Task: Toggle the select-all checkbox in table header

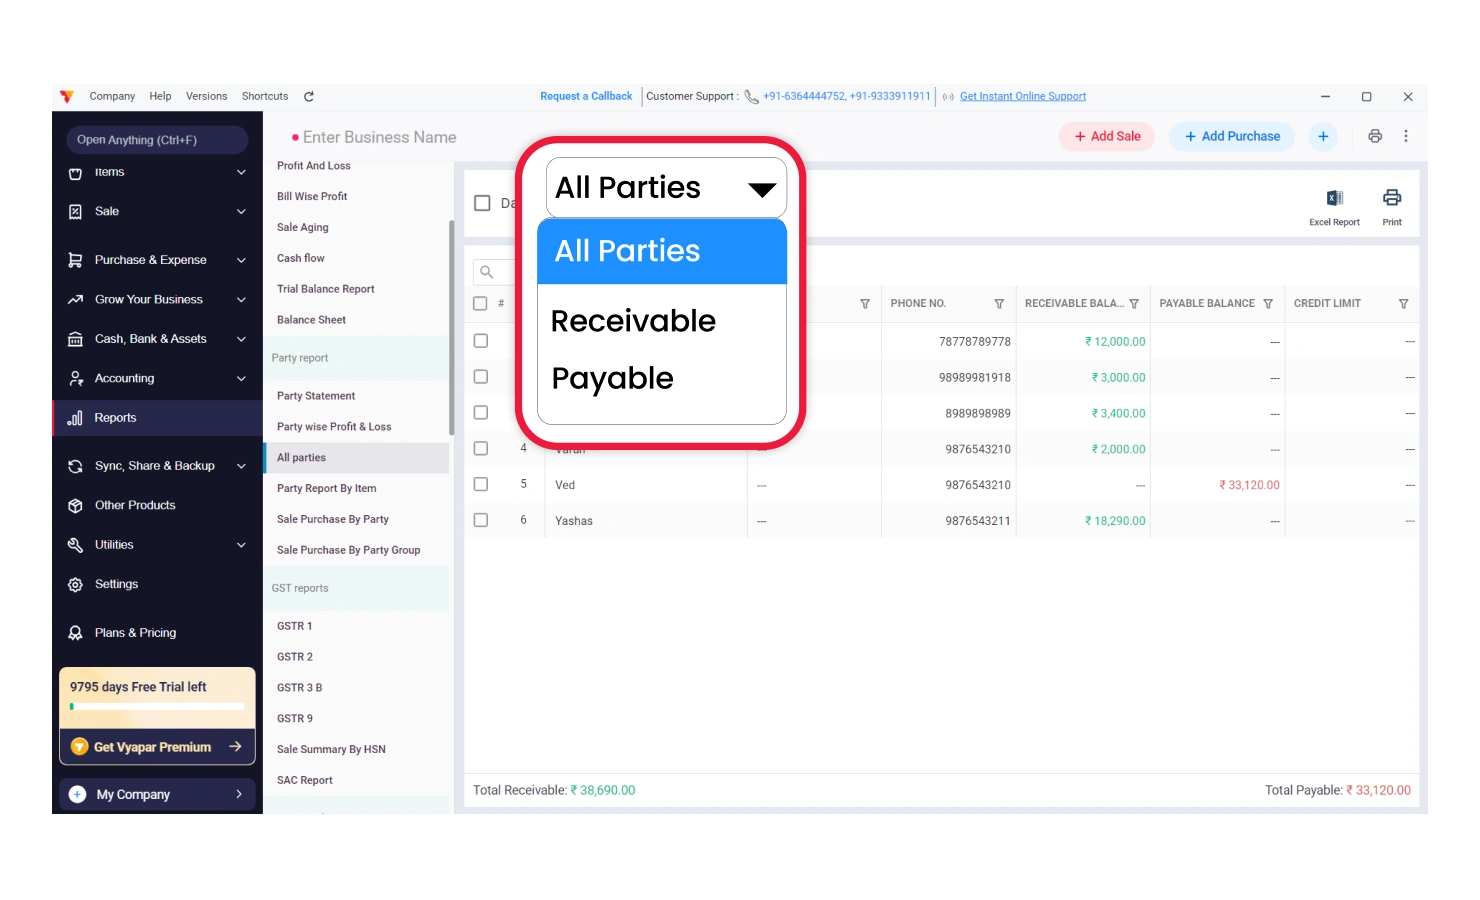Action: point(481,304)
